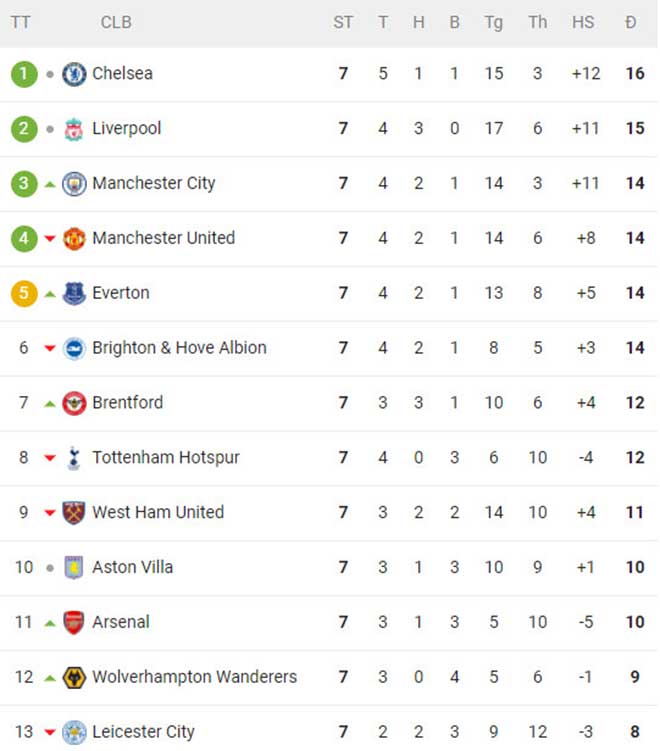Image resolution: width=660 pixels, height=751 pixels.
Task: Click the Manchester United crest icon
Action: point(74,239)
